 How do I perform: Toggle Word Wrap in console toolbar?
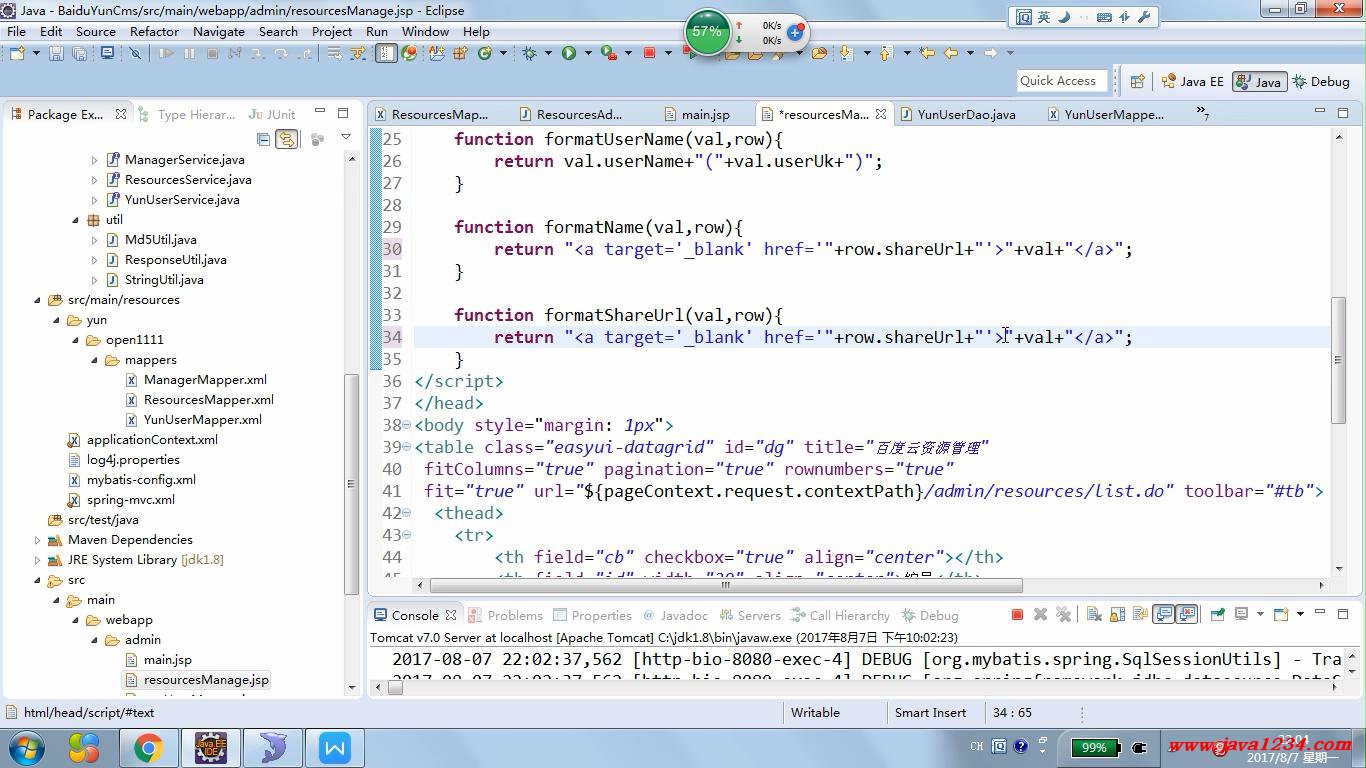[x=1140, y=615]
